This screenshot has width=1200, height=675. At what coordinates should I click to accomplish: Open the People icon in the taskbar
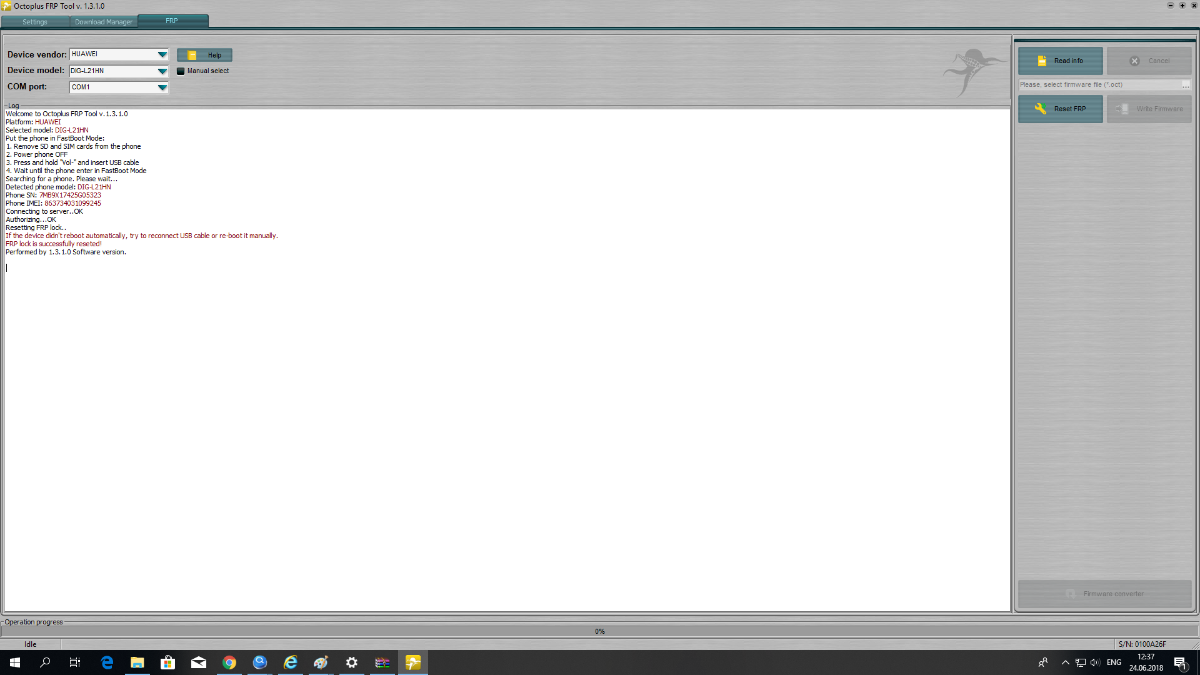click(1043, 662)
